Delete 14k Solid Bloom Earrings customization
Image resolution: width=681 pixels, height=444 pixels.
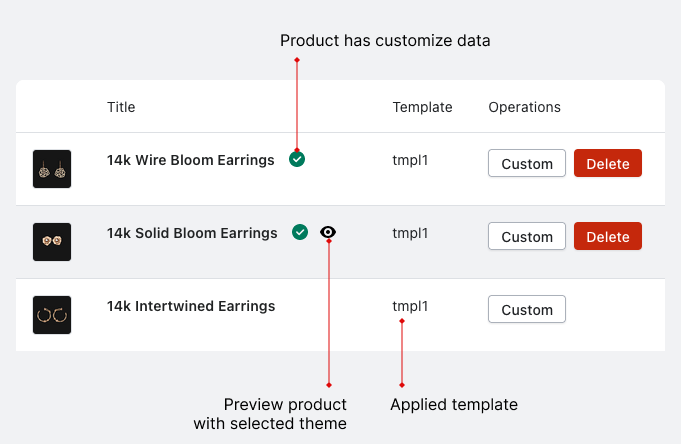tap(608, 237)
